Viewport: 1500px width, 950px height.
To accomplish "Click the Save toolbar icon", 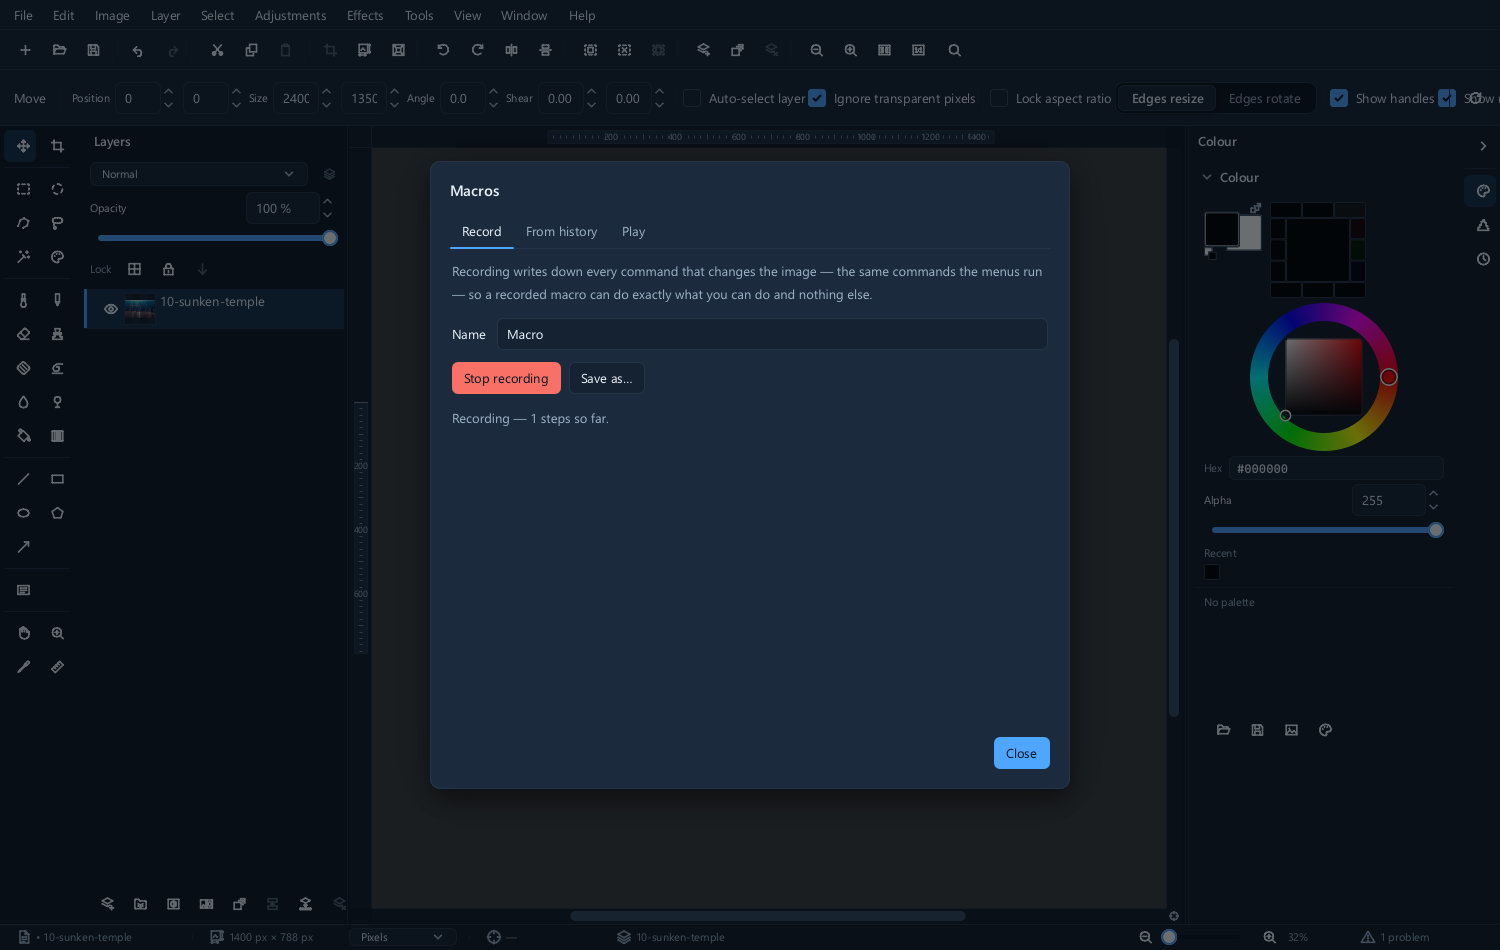I will coord(93,50).
